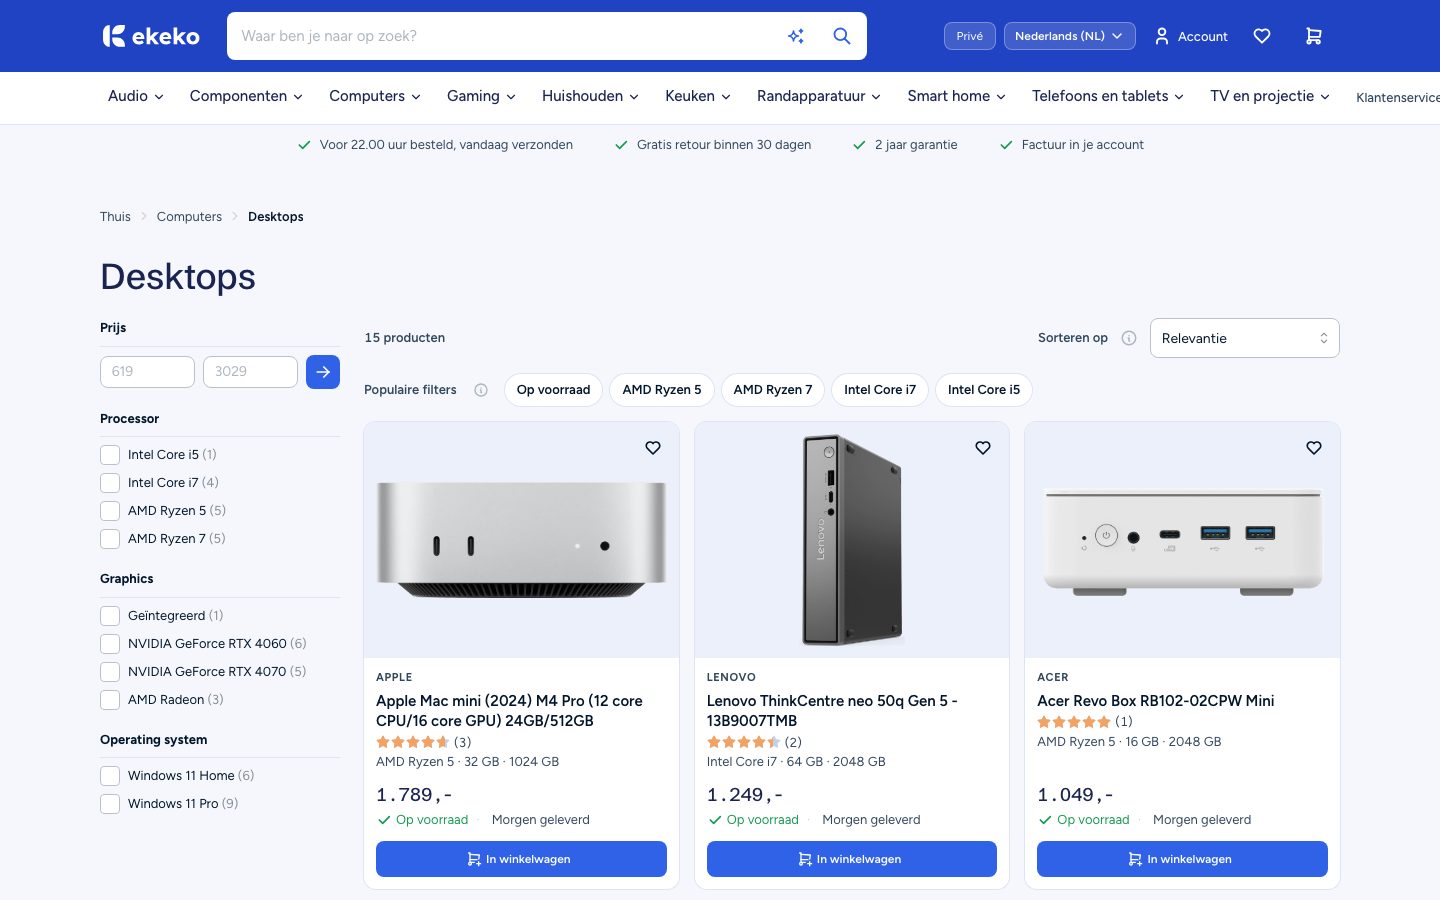Enable the NVIDIA GeForce RTX 4060 filter
The height and width of the screenshot is (900, 1440).
110,644
